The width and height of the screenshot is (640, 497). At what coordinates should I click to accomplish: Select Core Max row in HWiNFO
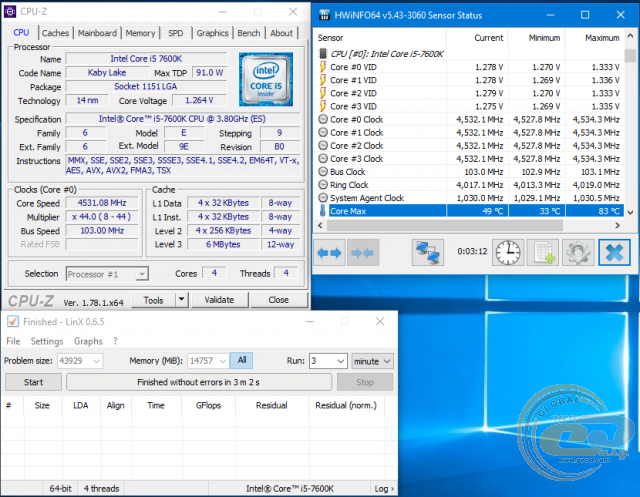[x=469, y=211]
